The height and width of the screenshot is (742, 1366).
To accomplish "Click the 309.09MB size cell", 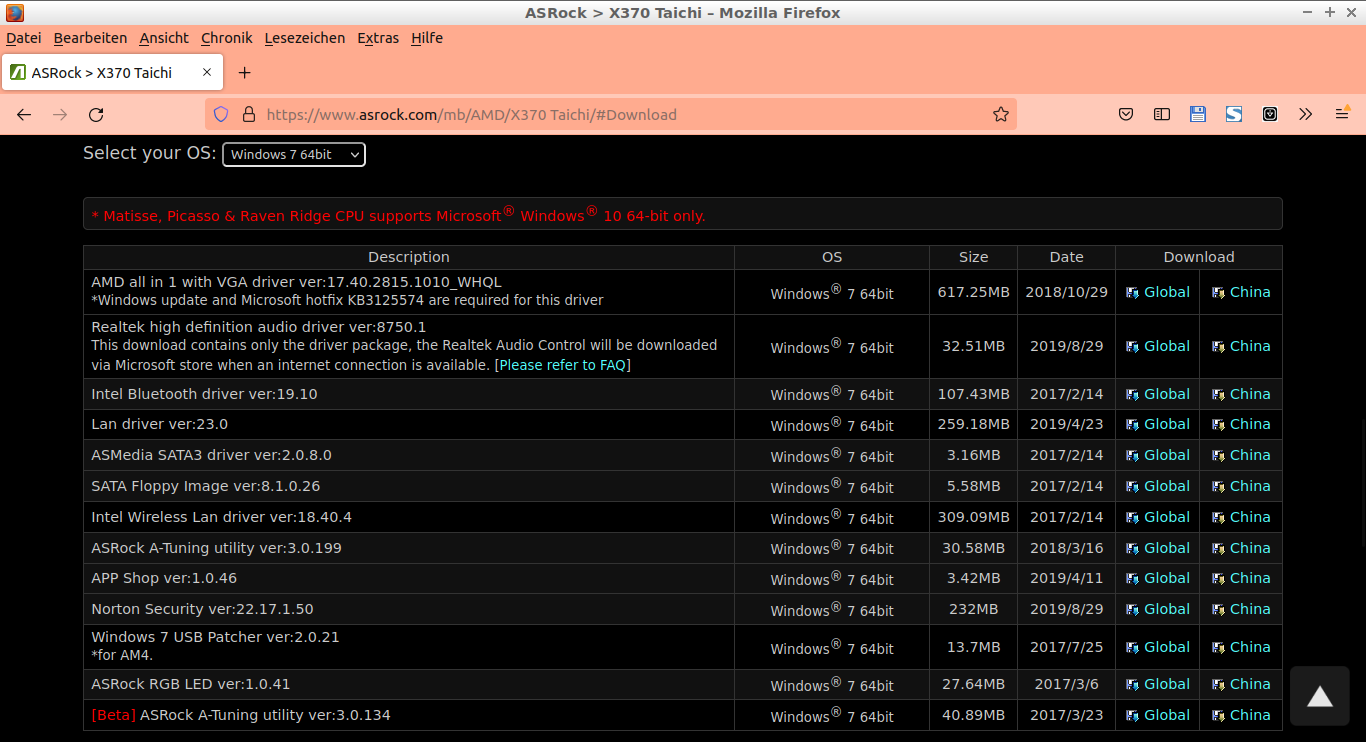I will pyautogui.click(x=973, y=517).
